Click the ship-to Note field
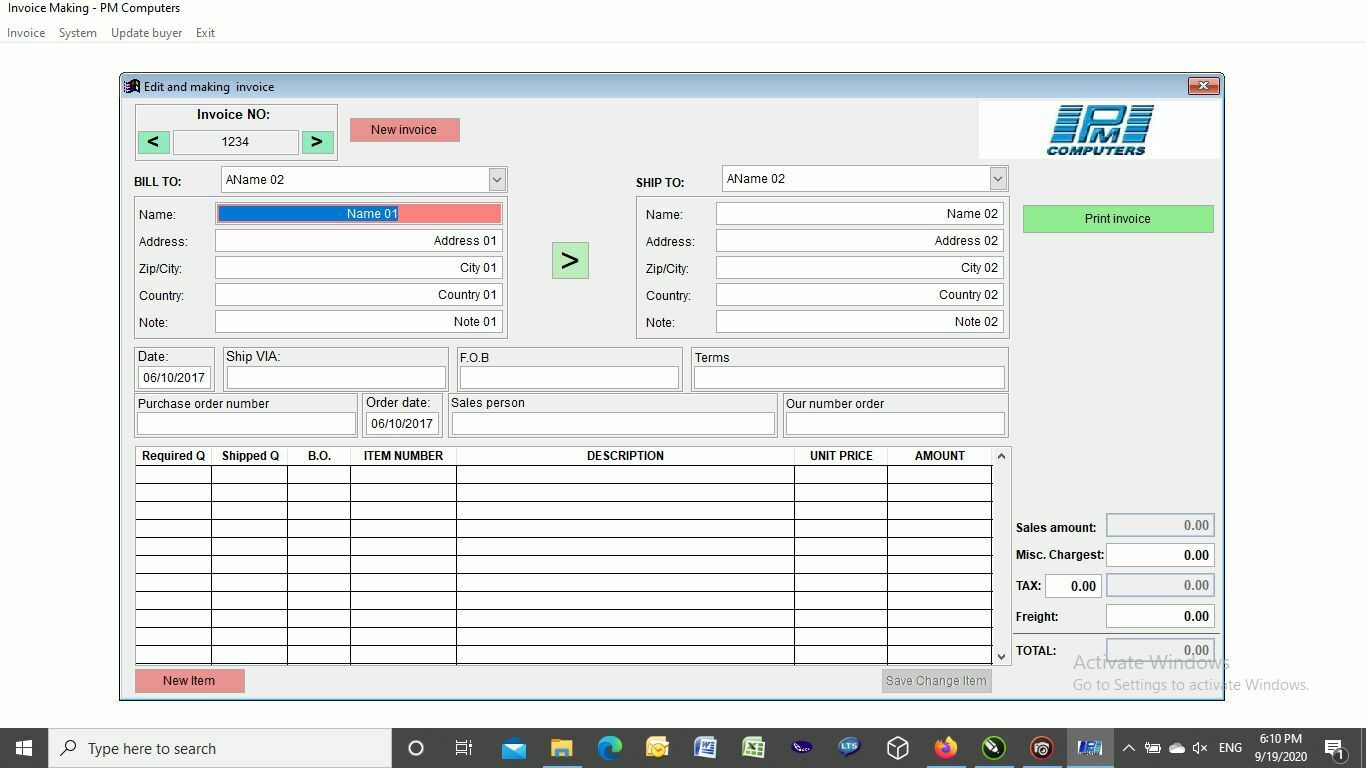The image size is (1366, 768). pos(860,321)
